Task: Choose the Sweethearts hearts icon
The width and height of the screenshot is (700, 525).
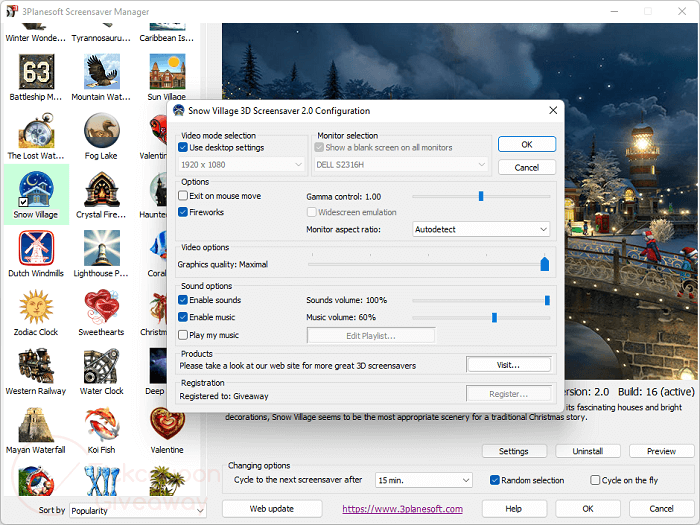Action: pos(101,307)
